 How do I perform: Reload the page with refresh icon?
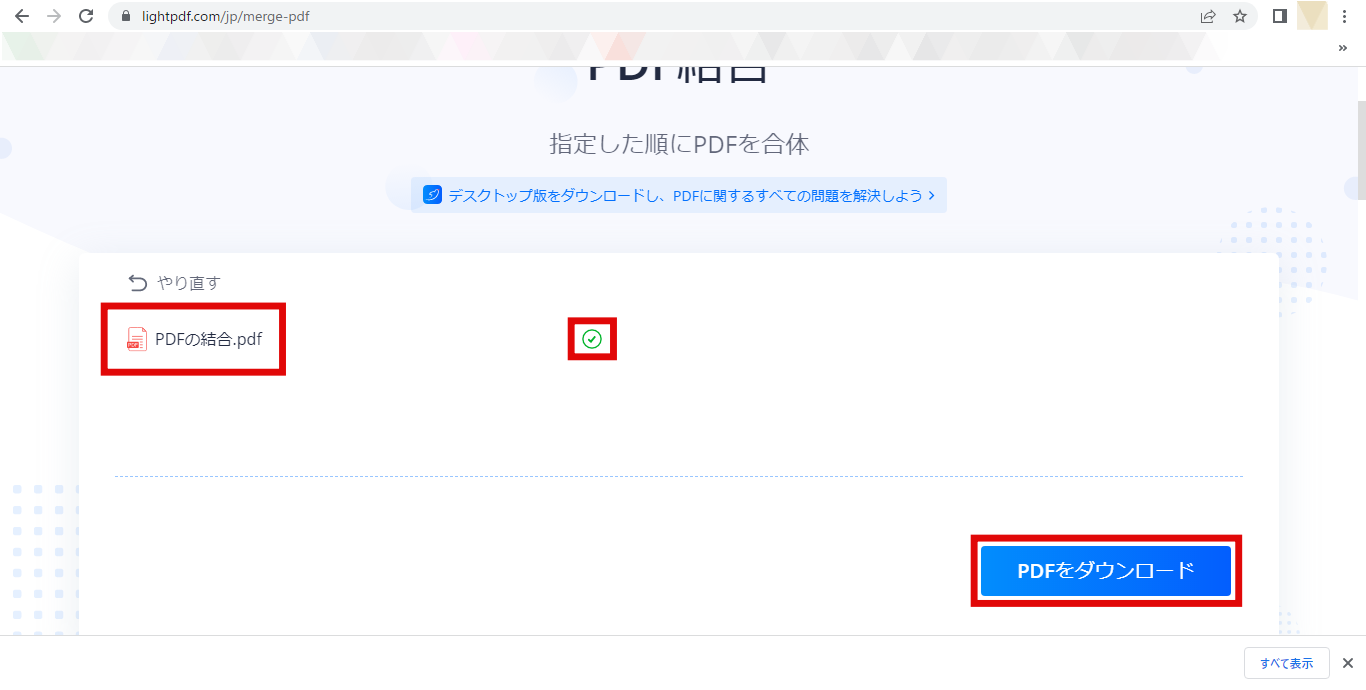pyautogui.click(x=86, y=16)
